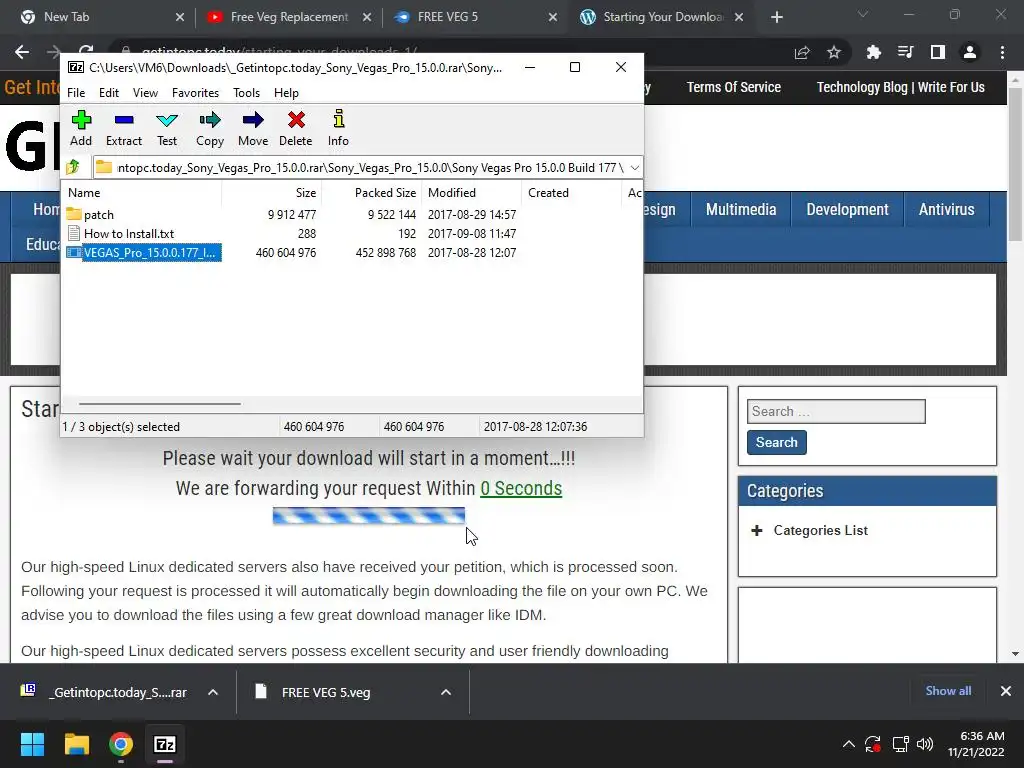
Task: Close the New Tab browser tab
Action: coord(180,17)
